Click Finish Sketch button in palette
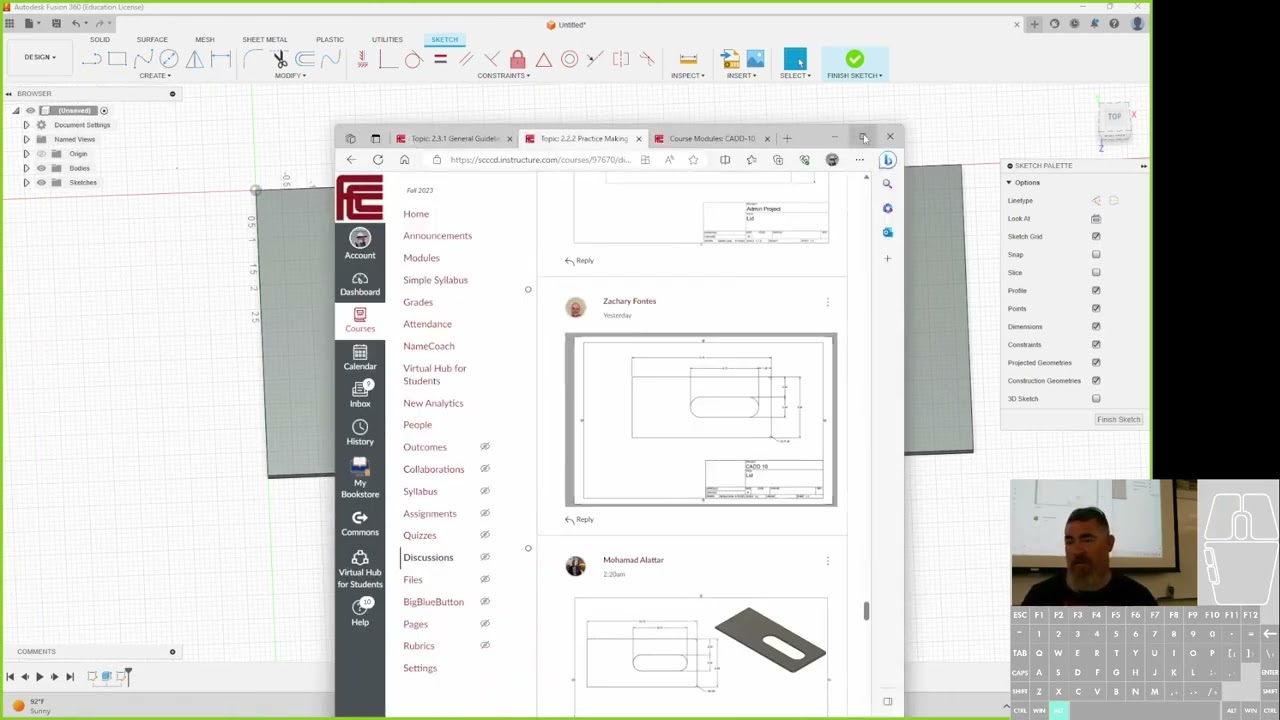Screen dimensions: 1280x720 [1118, 419]
